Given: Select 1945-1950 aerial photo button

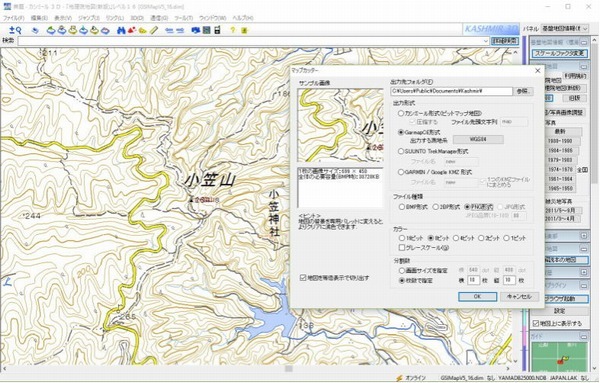Looking at the screenshot, I should [560, 188].
